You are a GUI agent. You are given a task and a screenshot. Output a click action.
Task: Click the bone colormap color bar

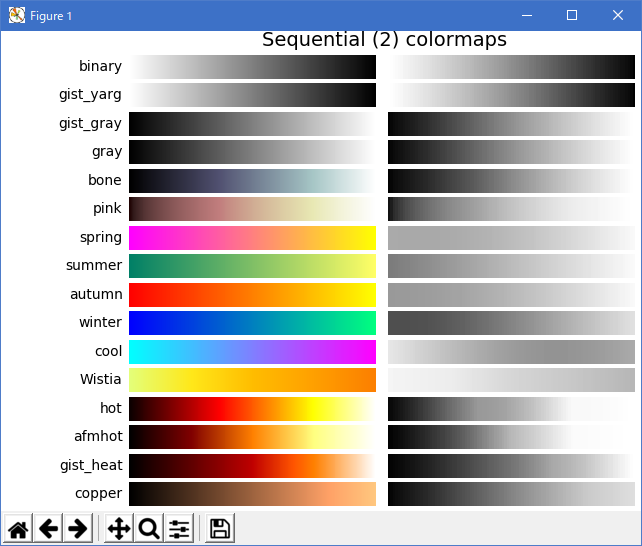[252, 180]
